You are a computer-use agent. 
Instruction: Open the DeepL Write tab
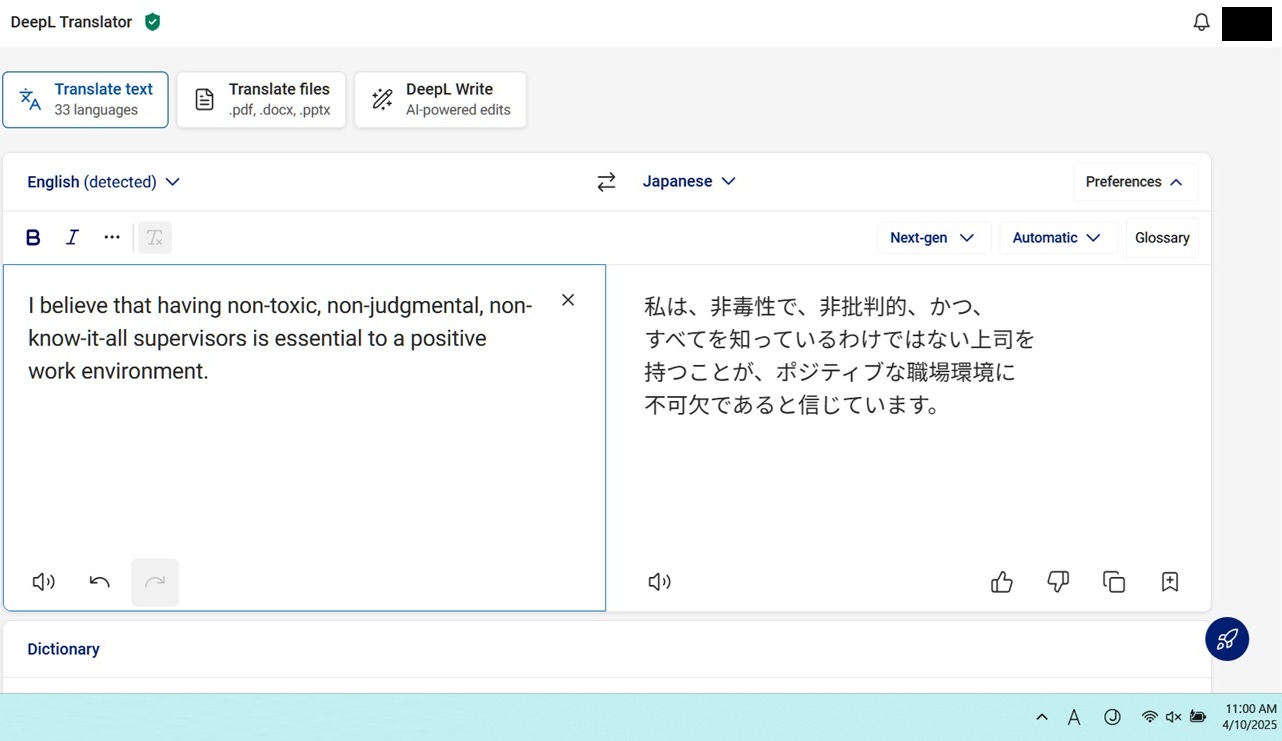[440, 100]
